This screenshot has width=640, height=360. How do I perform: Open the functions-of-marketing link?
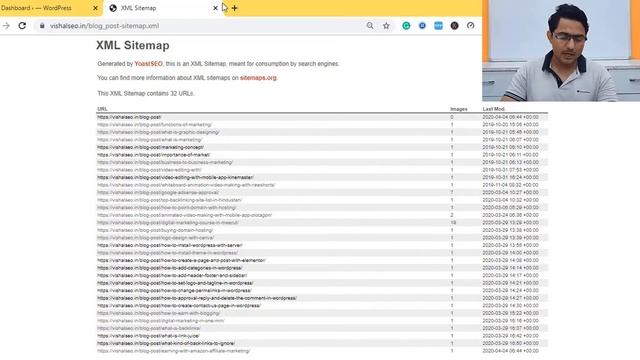point(154,124)
